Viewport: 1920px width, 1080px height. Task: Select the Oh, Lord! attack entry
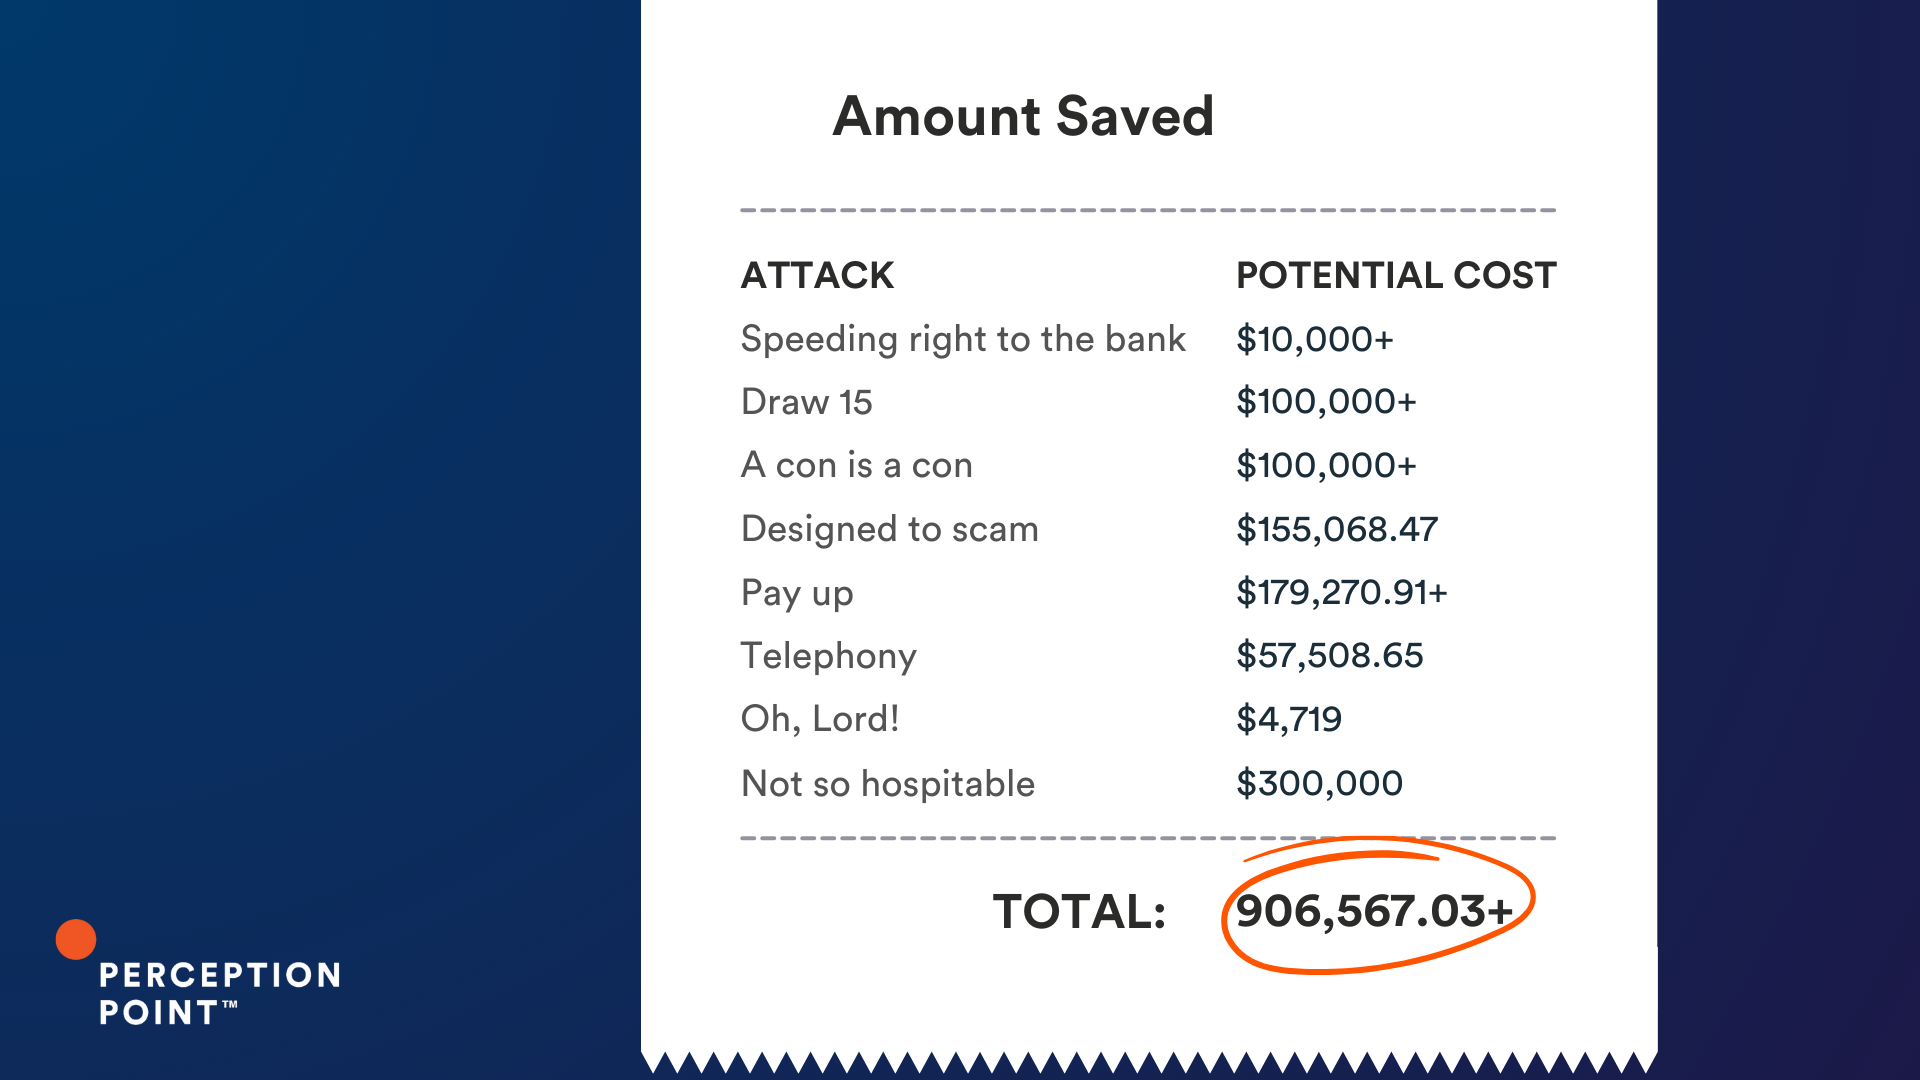(820, 719)
